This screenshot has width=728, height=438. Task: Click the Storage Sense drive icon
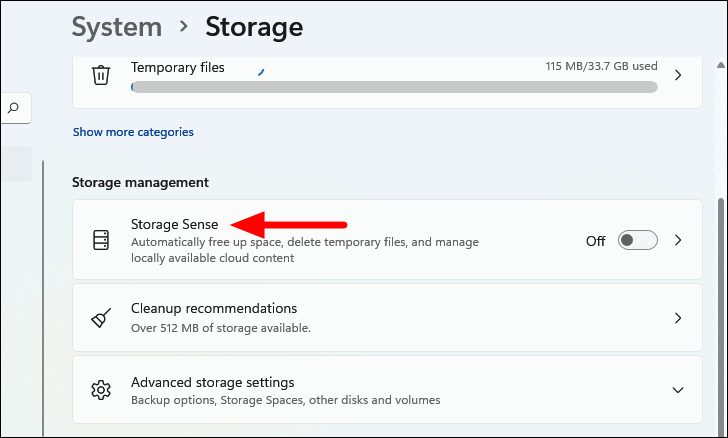pyautogui.click(x=100, y=240)
